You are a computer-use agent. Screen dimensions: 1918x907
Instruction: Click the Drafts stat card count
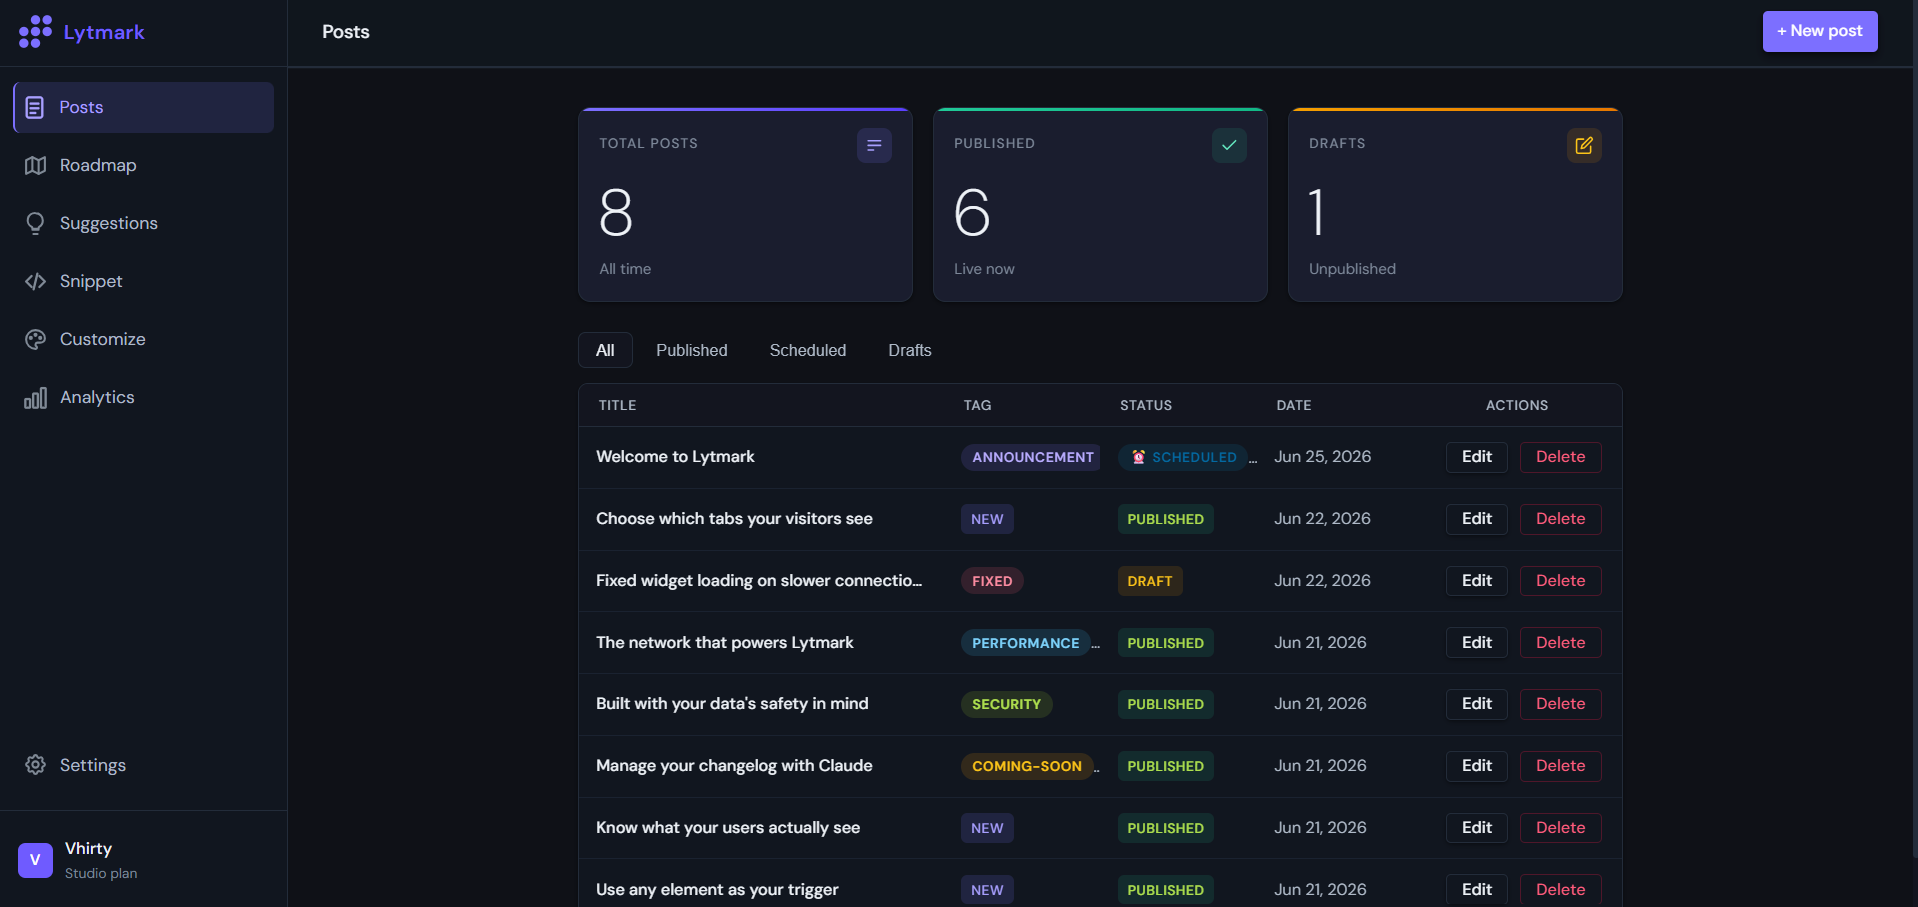coord(1317,213)
